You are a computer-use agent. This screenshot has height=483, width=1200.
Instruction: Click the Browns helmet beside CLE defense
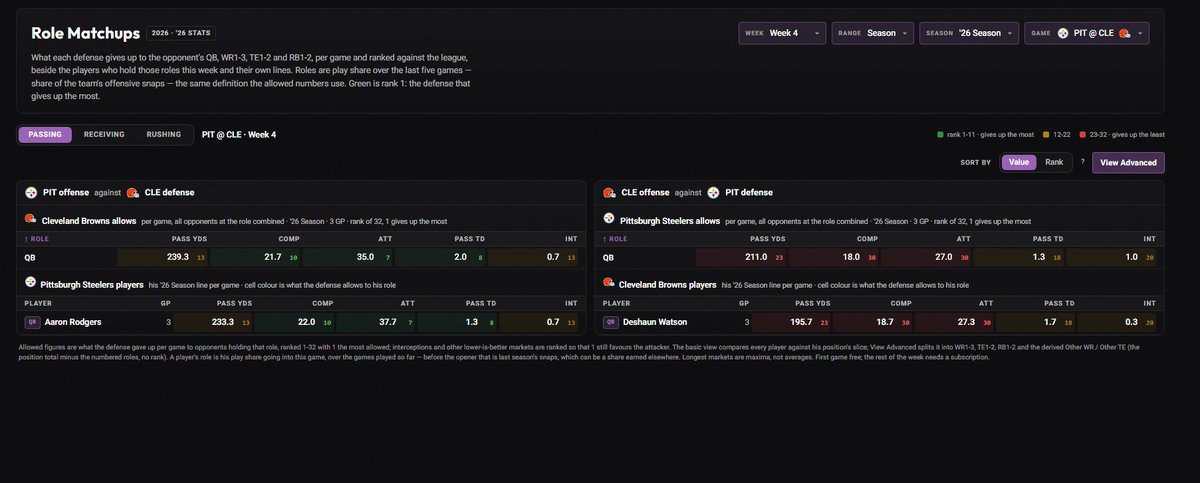pos(133,192)
